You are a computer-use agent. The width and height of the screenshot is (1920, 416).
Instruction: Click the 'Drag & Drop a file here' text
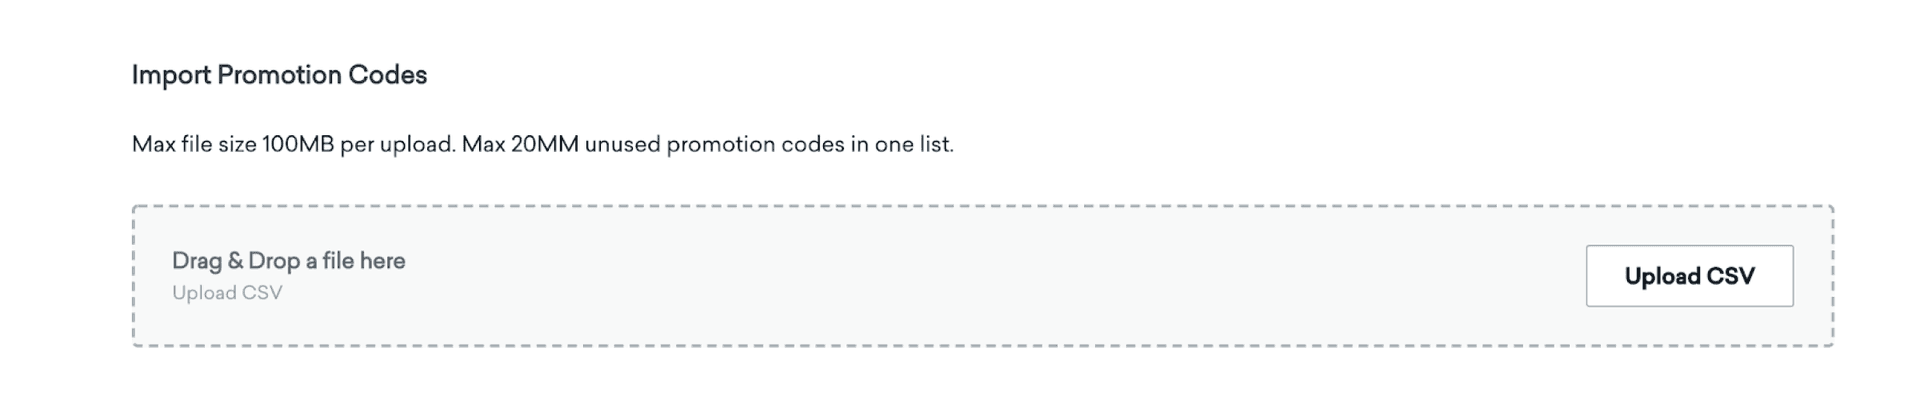pyautogui.click(x=288, y=261)
